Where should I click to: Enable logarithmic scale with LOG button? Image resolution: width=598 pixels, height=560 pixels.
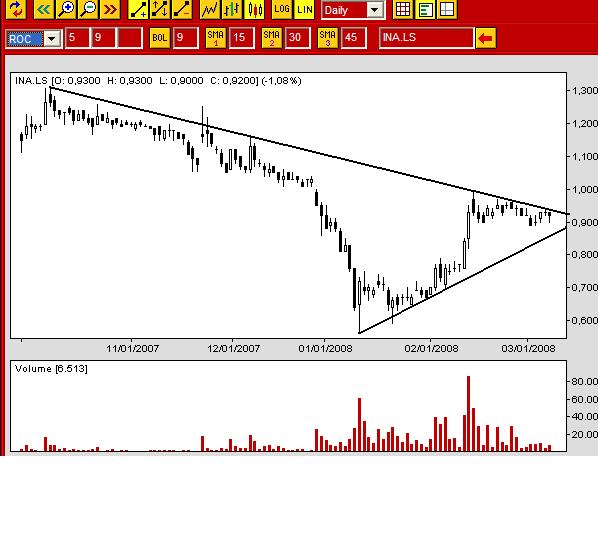pyautogui.click(x=281, y=9)
